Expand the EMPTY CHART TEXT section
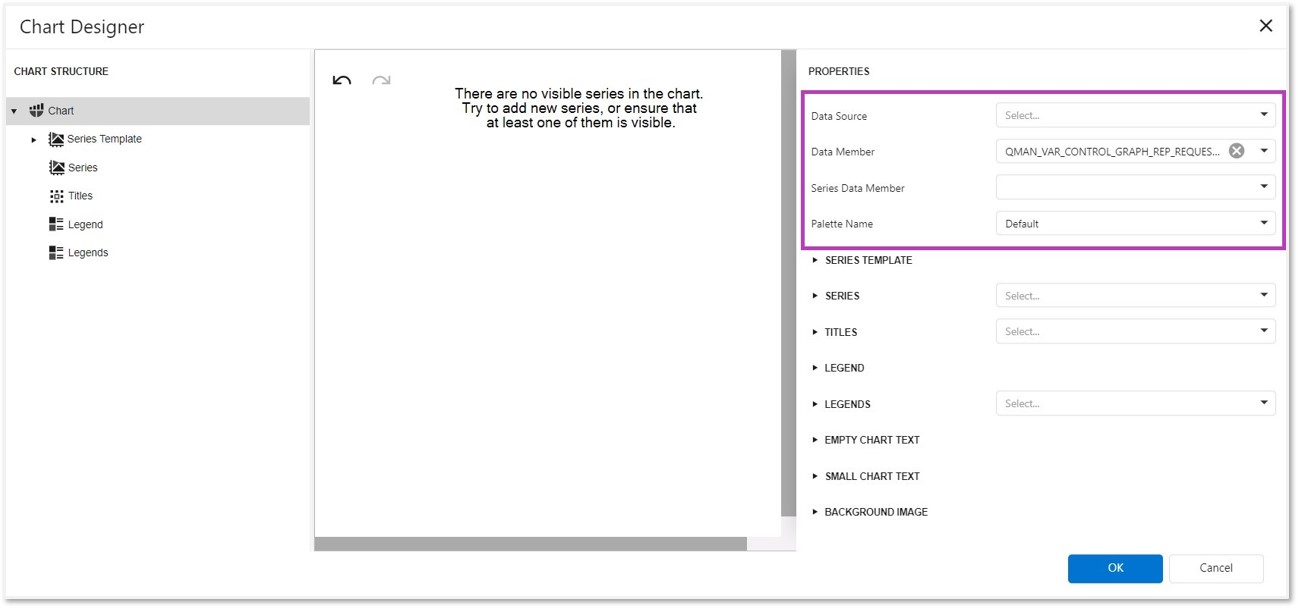This screenshot has width=1298, height=608. pos(815,440)
